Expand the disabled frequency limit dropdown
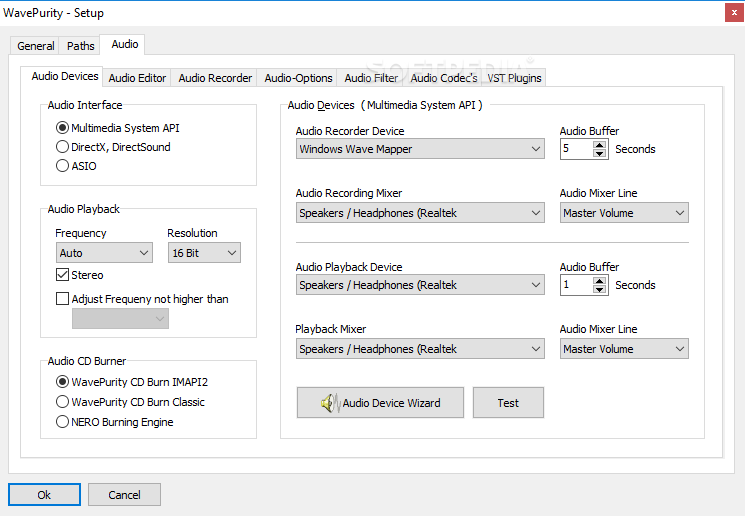 (x=120, y=319)
